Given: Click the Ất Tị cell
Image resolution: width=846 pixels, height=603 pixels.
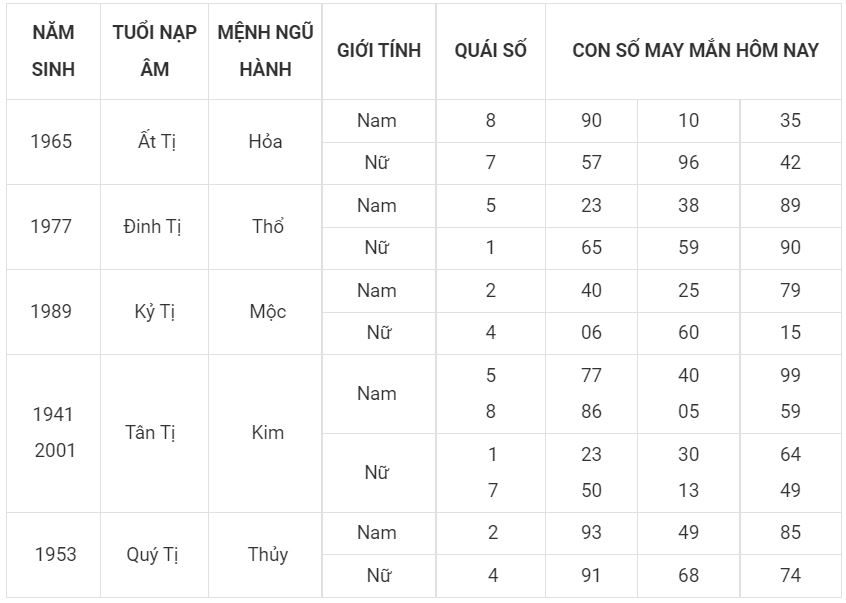Looking at the screenshot, I should pyautogui.click(x=154, y=142).
